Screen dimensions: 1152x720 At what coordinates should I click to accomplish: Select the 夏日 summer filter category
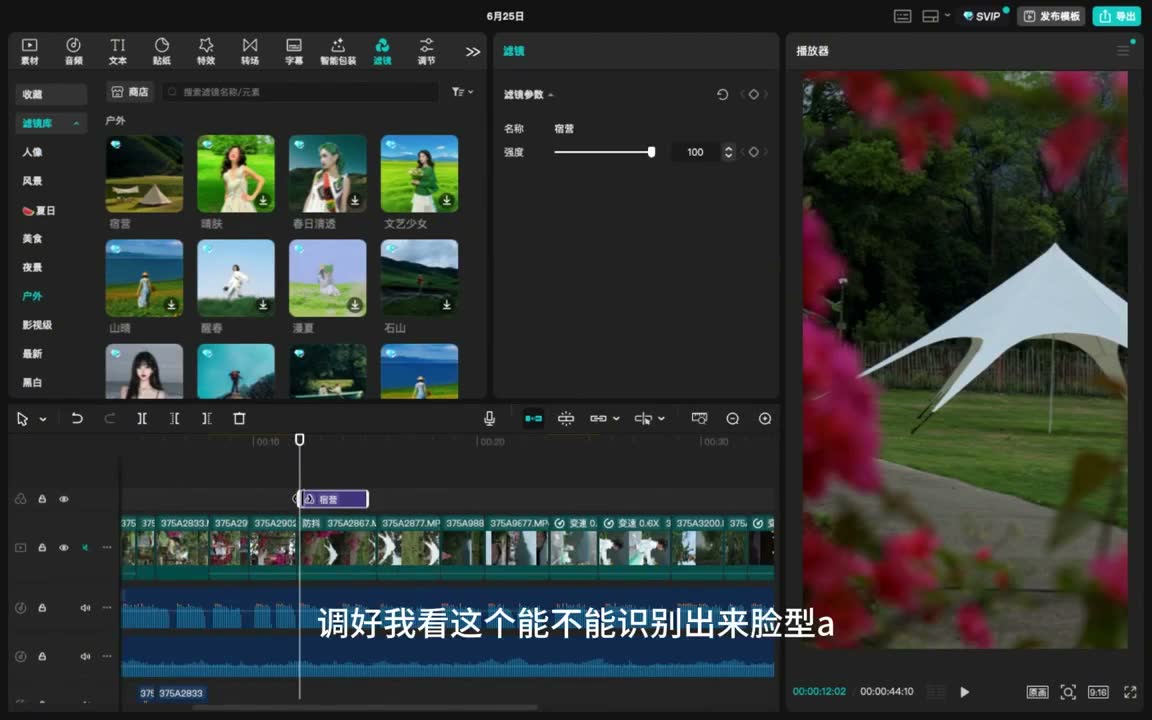[x=38, y=210]
